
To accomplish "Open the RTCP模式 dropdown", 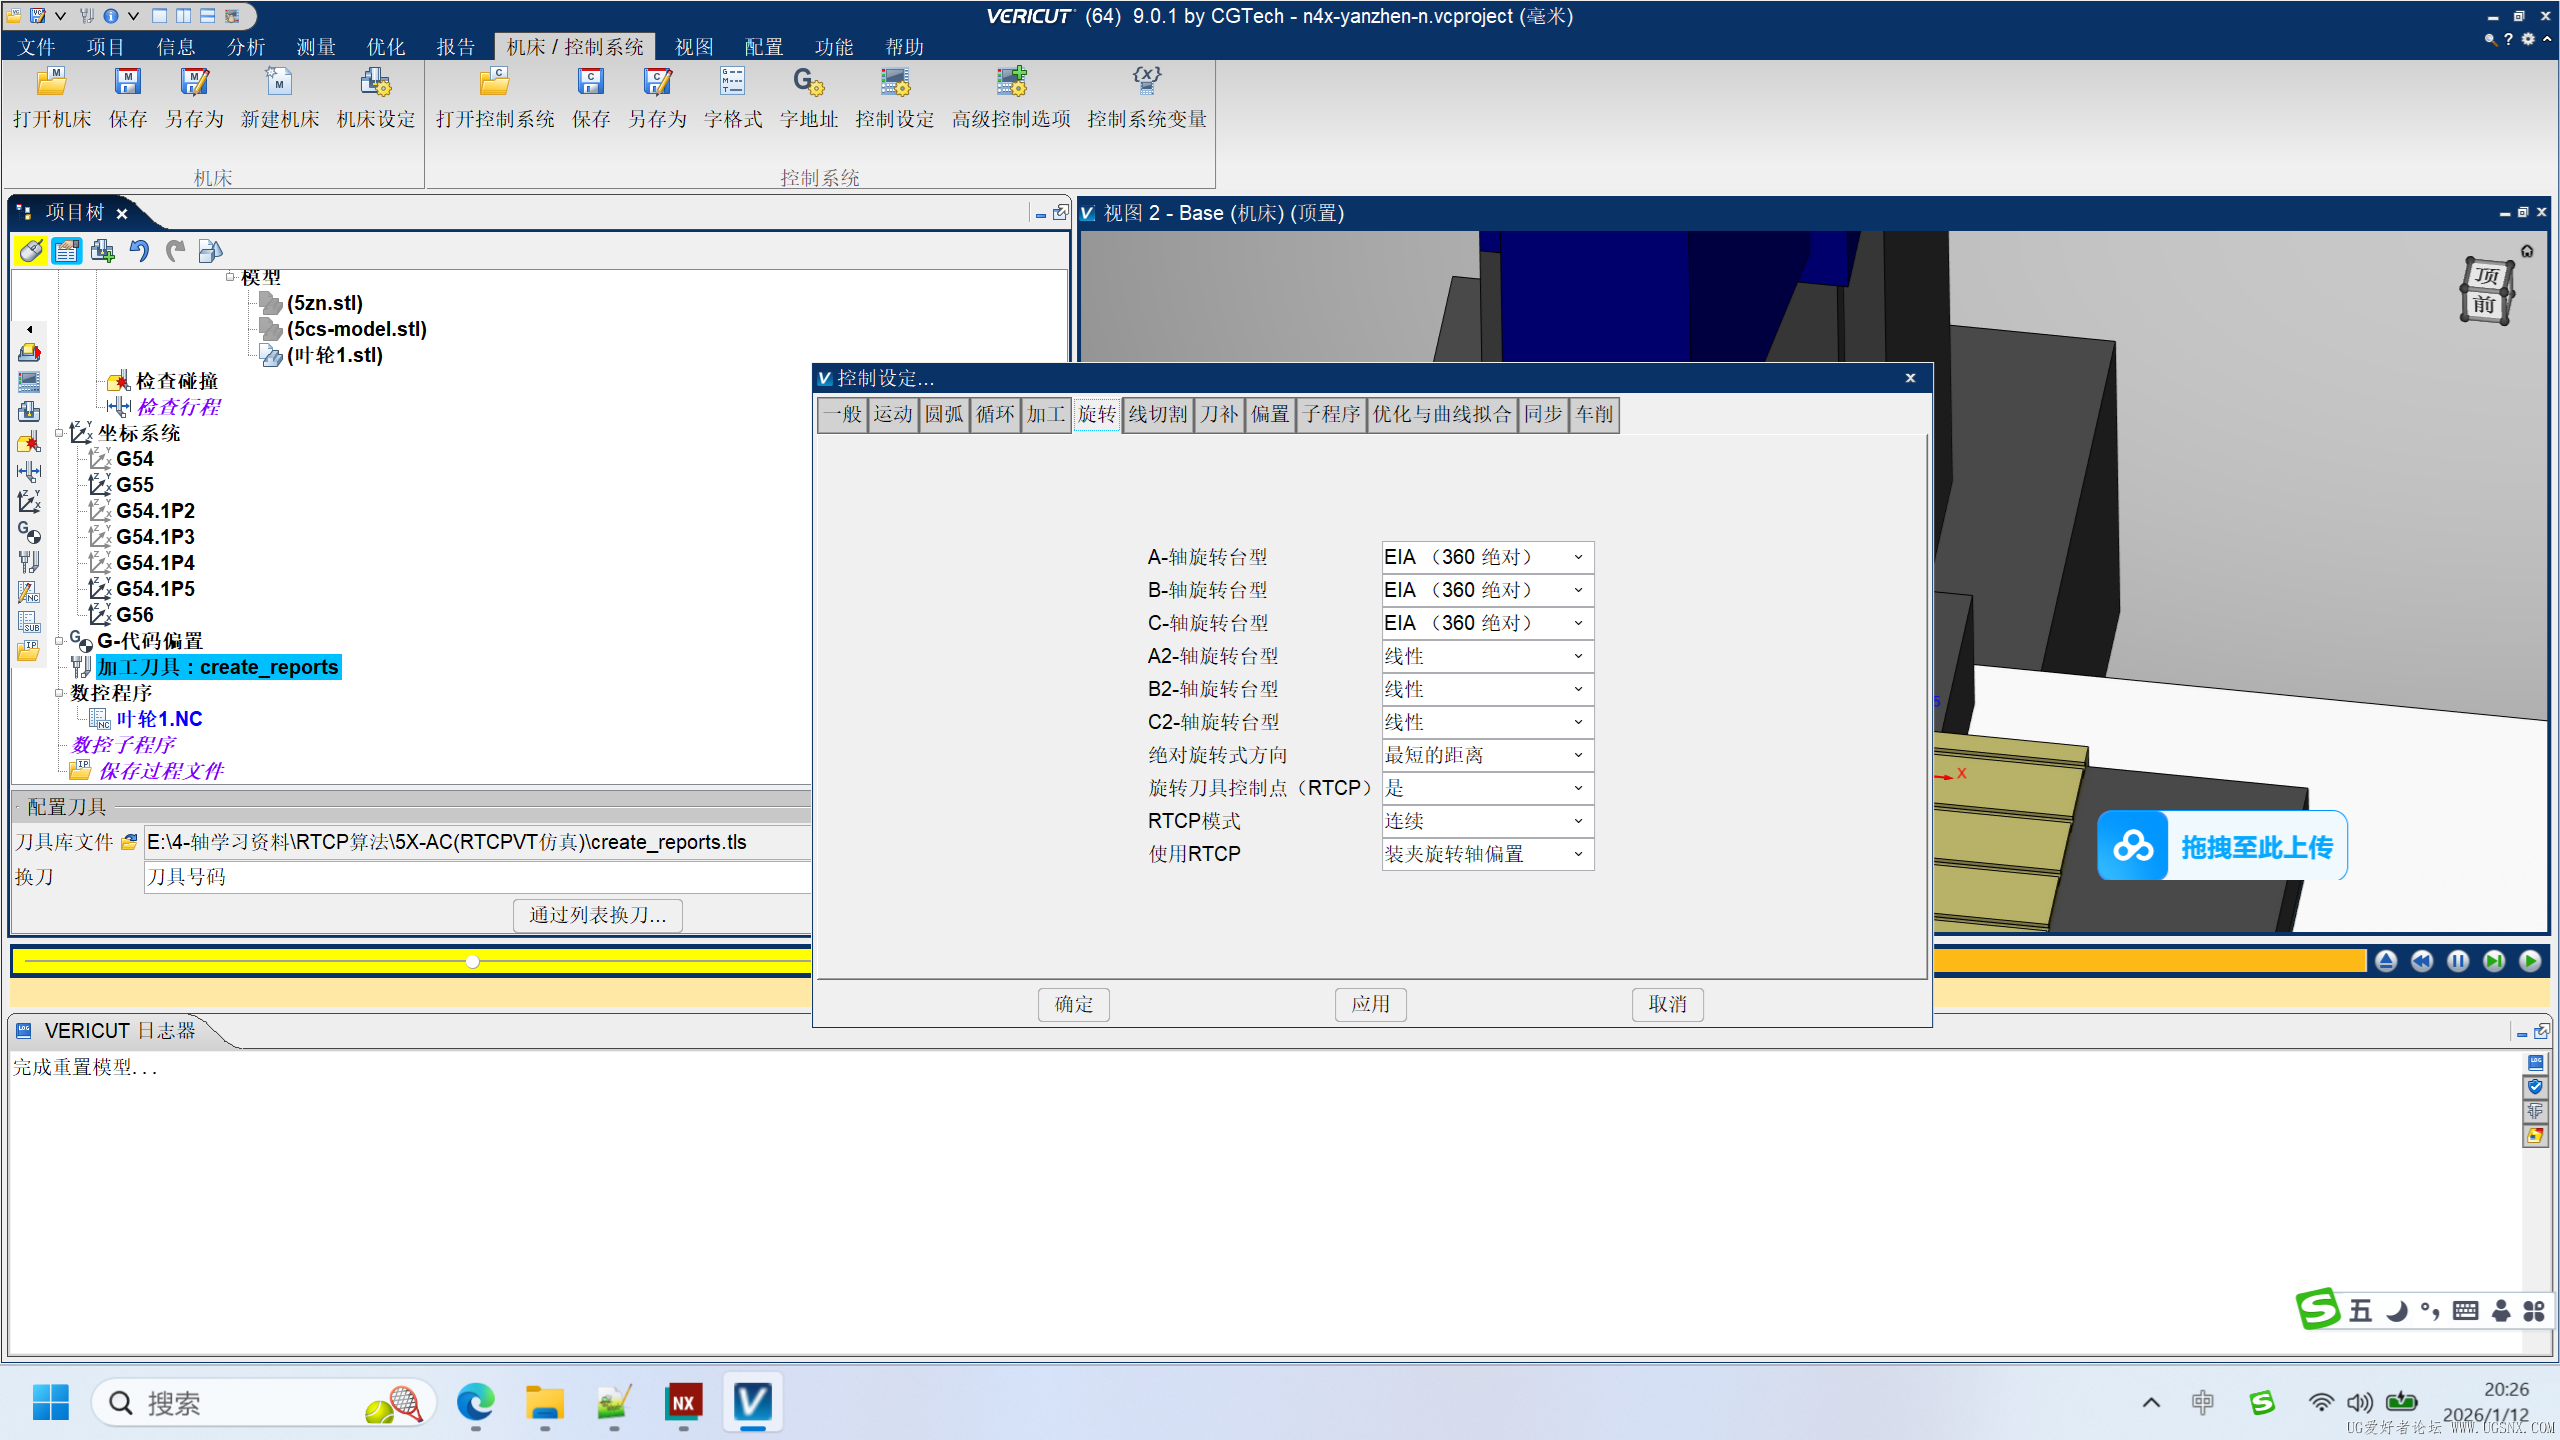I will click(1487, 821).
